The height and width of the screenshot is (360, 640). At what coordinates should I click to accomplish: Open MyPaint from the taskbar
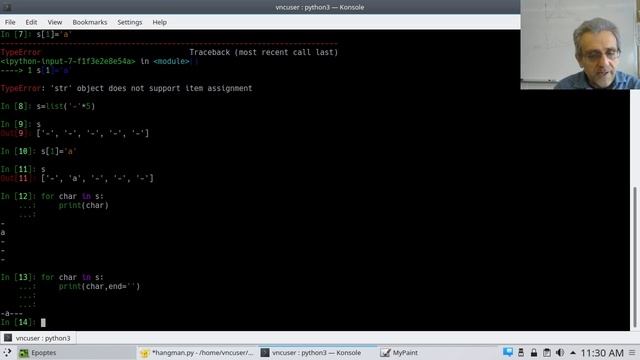[x=399, y=353]
